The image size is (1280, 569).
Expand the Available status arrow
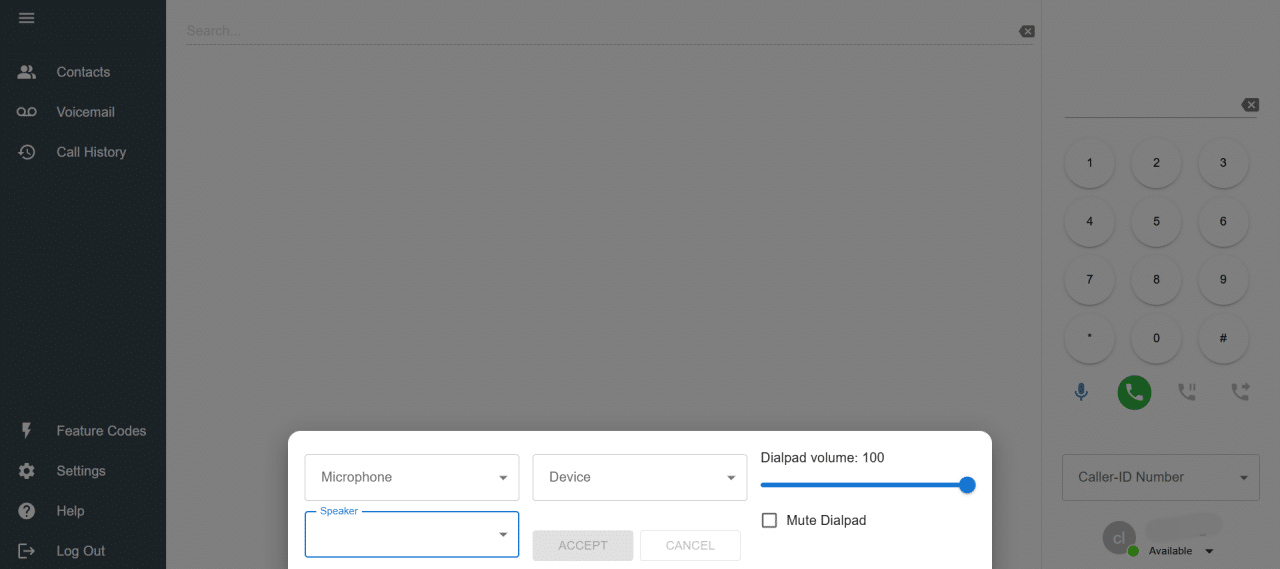(x=1209, y=552)
